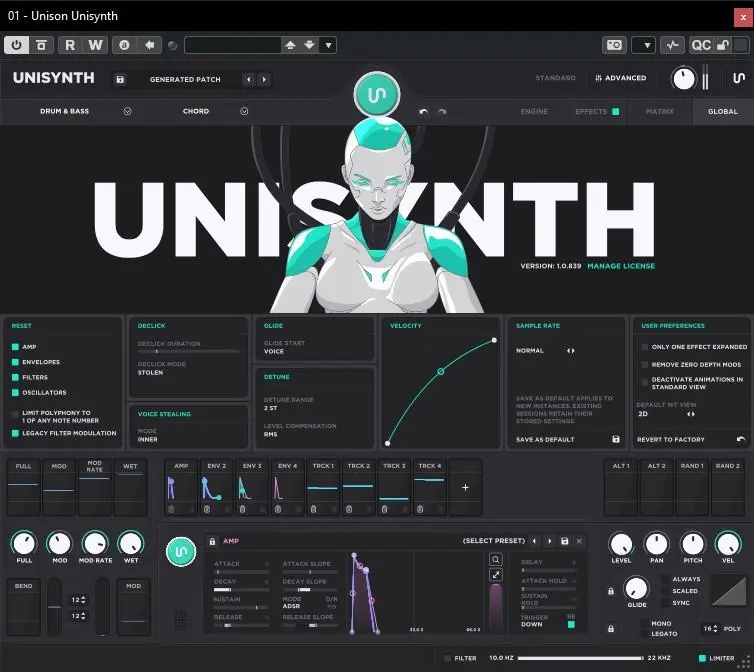This screenshot has height=672, width=754.
Task: Click the trash icon under ENV 2
Action: pyautogui.click(x=207, y=509)
